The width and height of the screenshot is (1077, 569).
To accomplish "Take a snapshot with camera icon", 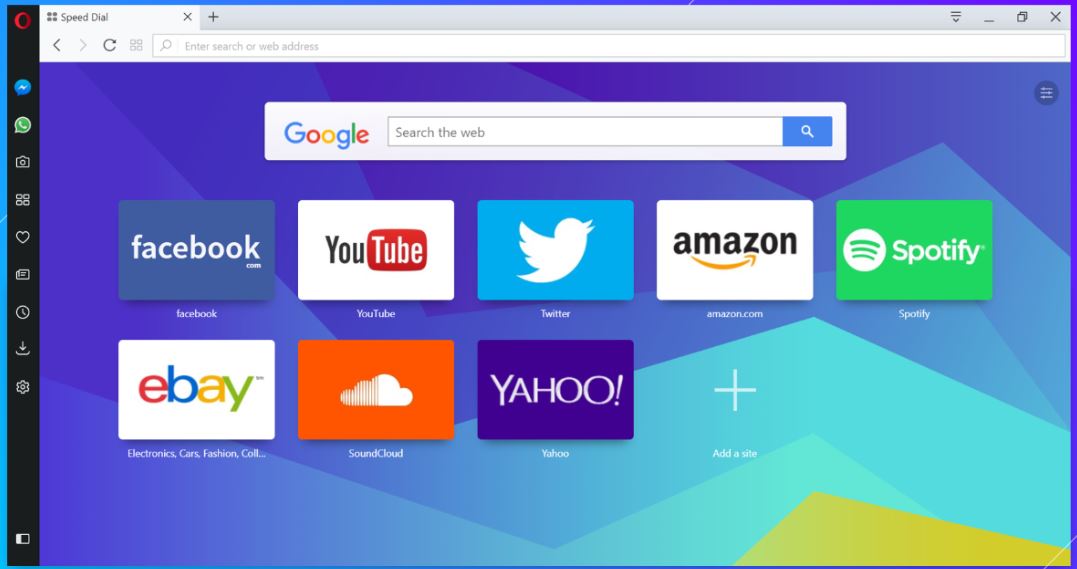I will 23,162.
